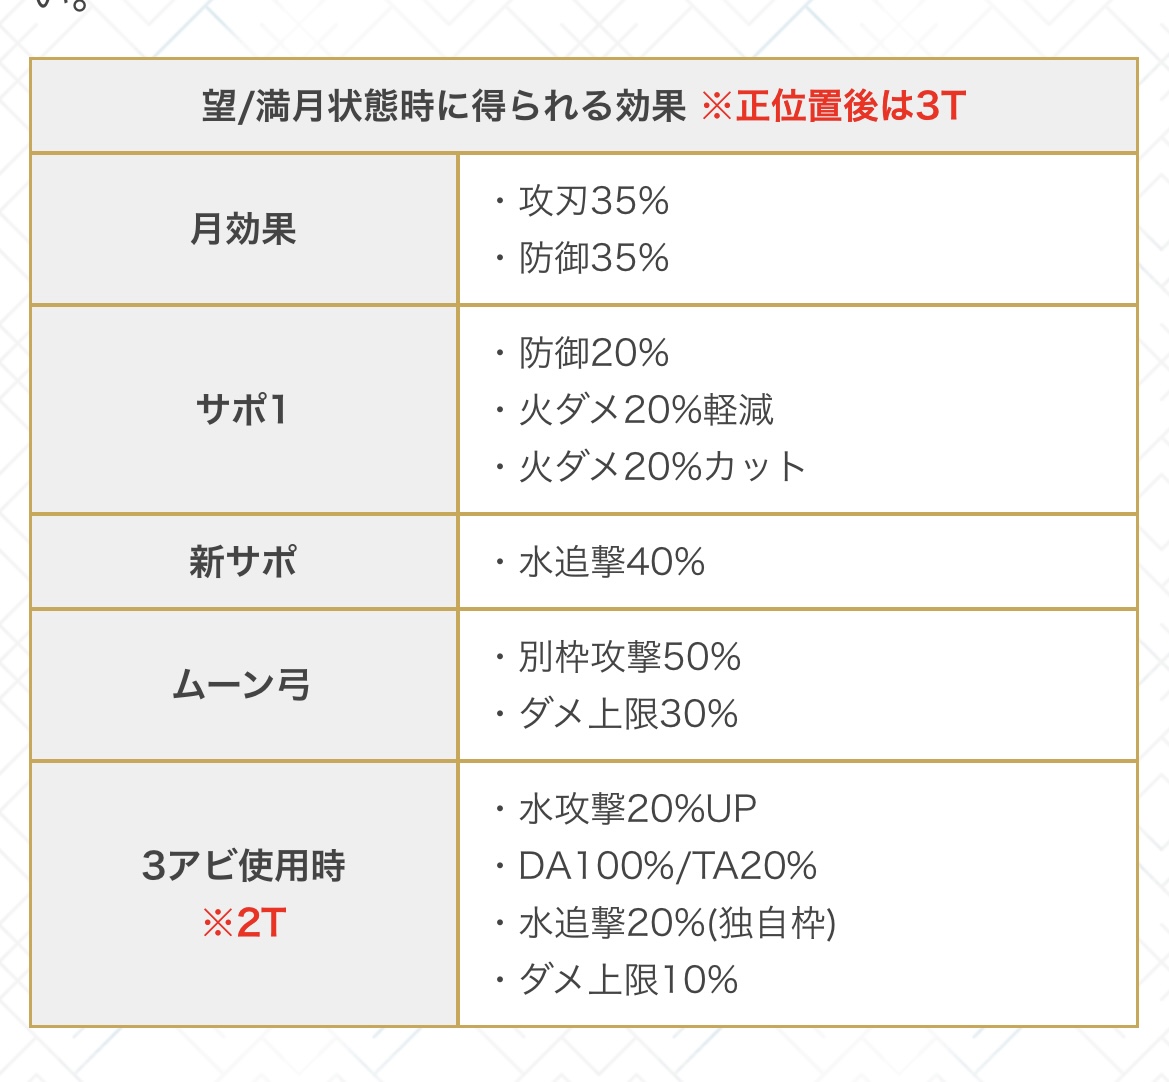Viewport: 1169px width, 1082px height.
Task: Click the 望/満月状態時に得られる効果 table header
Action: [444, 107]
